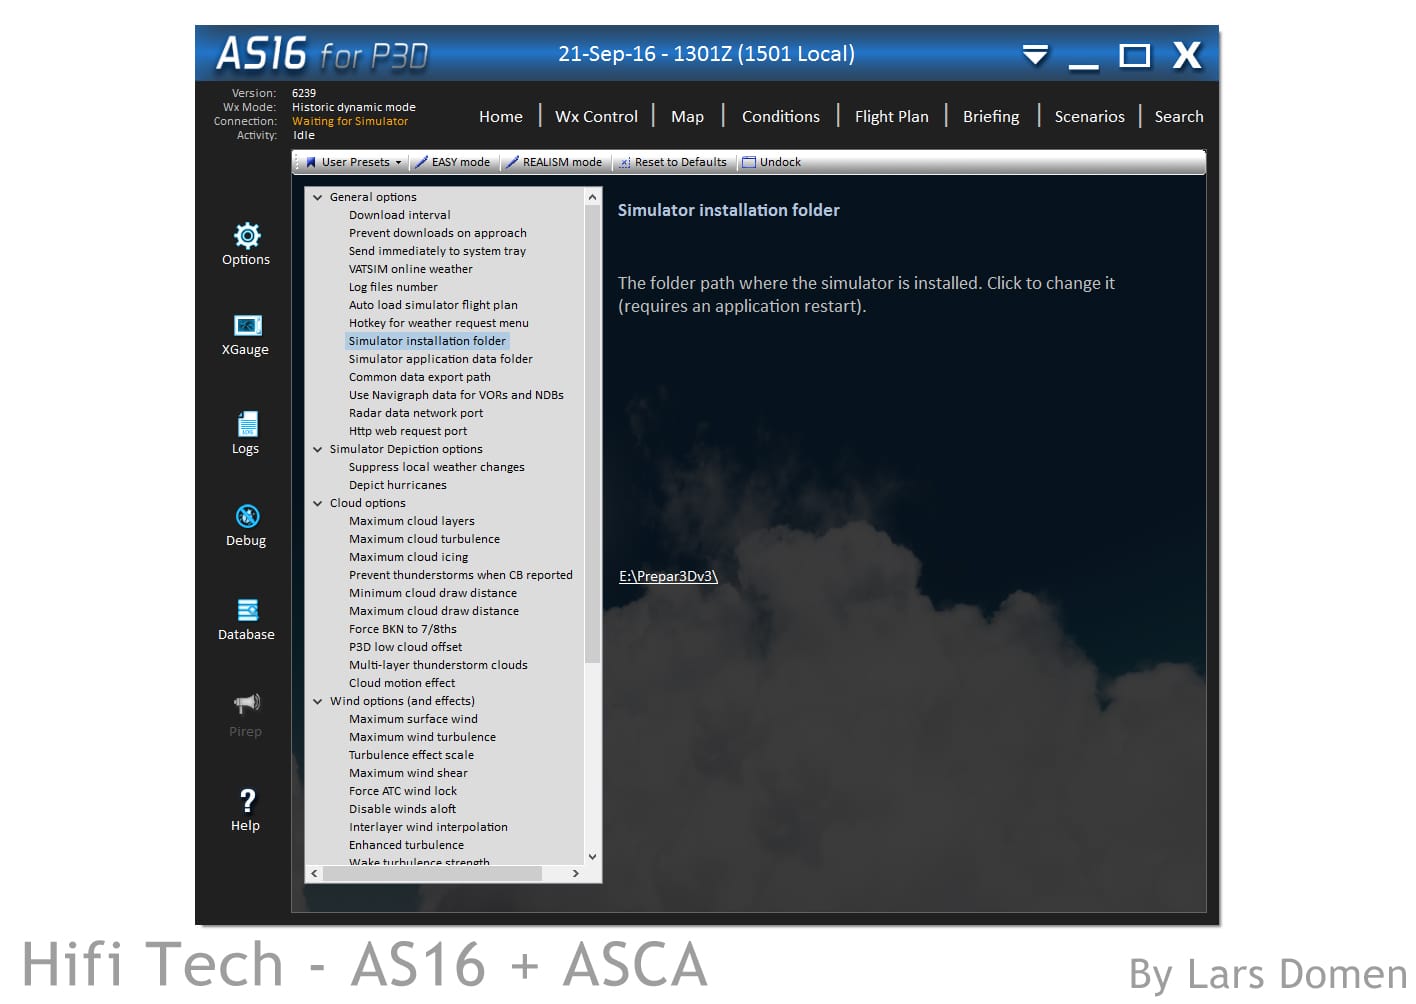Enable REALISM mode preset

[x=554, y=162]
